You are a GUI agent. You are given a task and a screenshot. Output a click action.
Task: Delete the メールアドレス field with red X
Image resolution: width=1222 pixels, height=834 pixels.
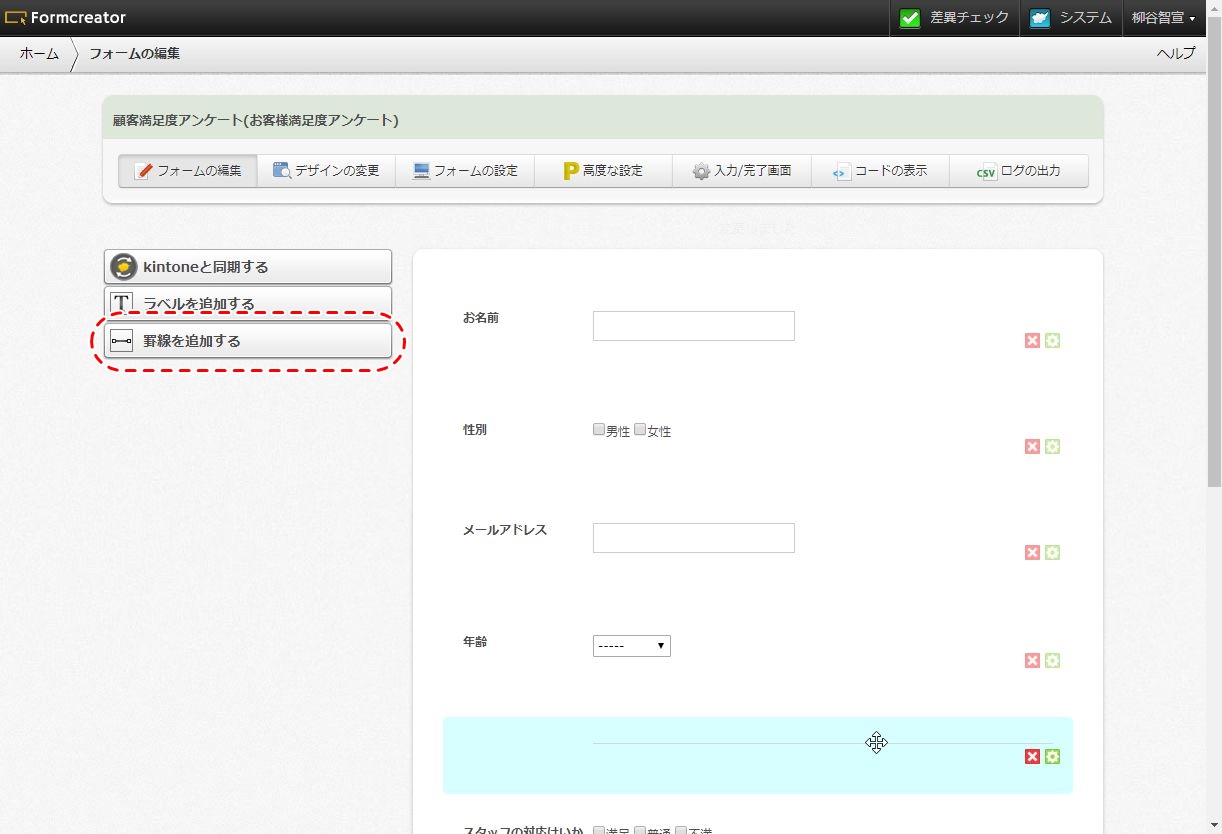tap(1032, 552)
